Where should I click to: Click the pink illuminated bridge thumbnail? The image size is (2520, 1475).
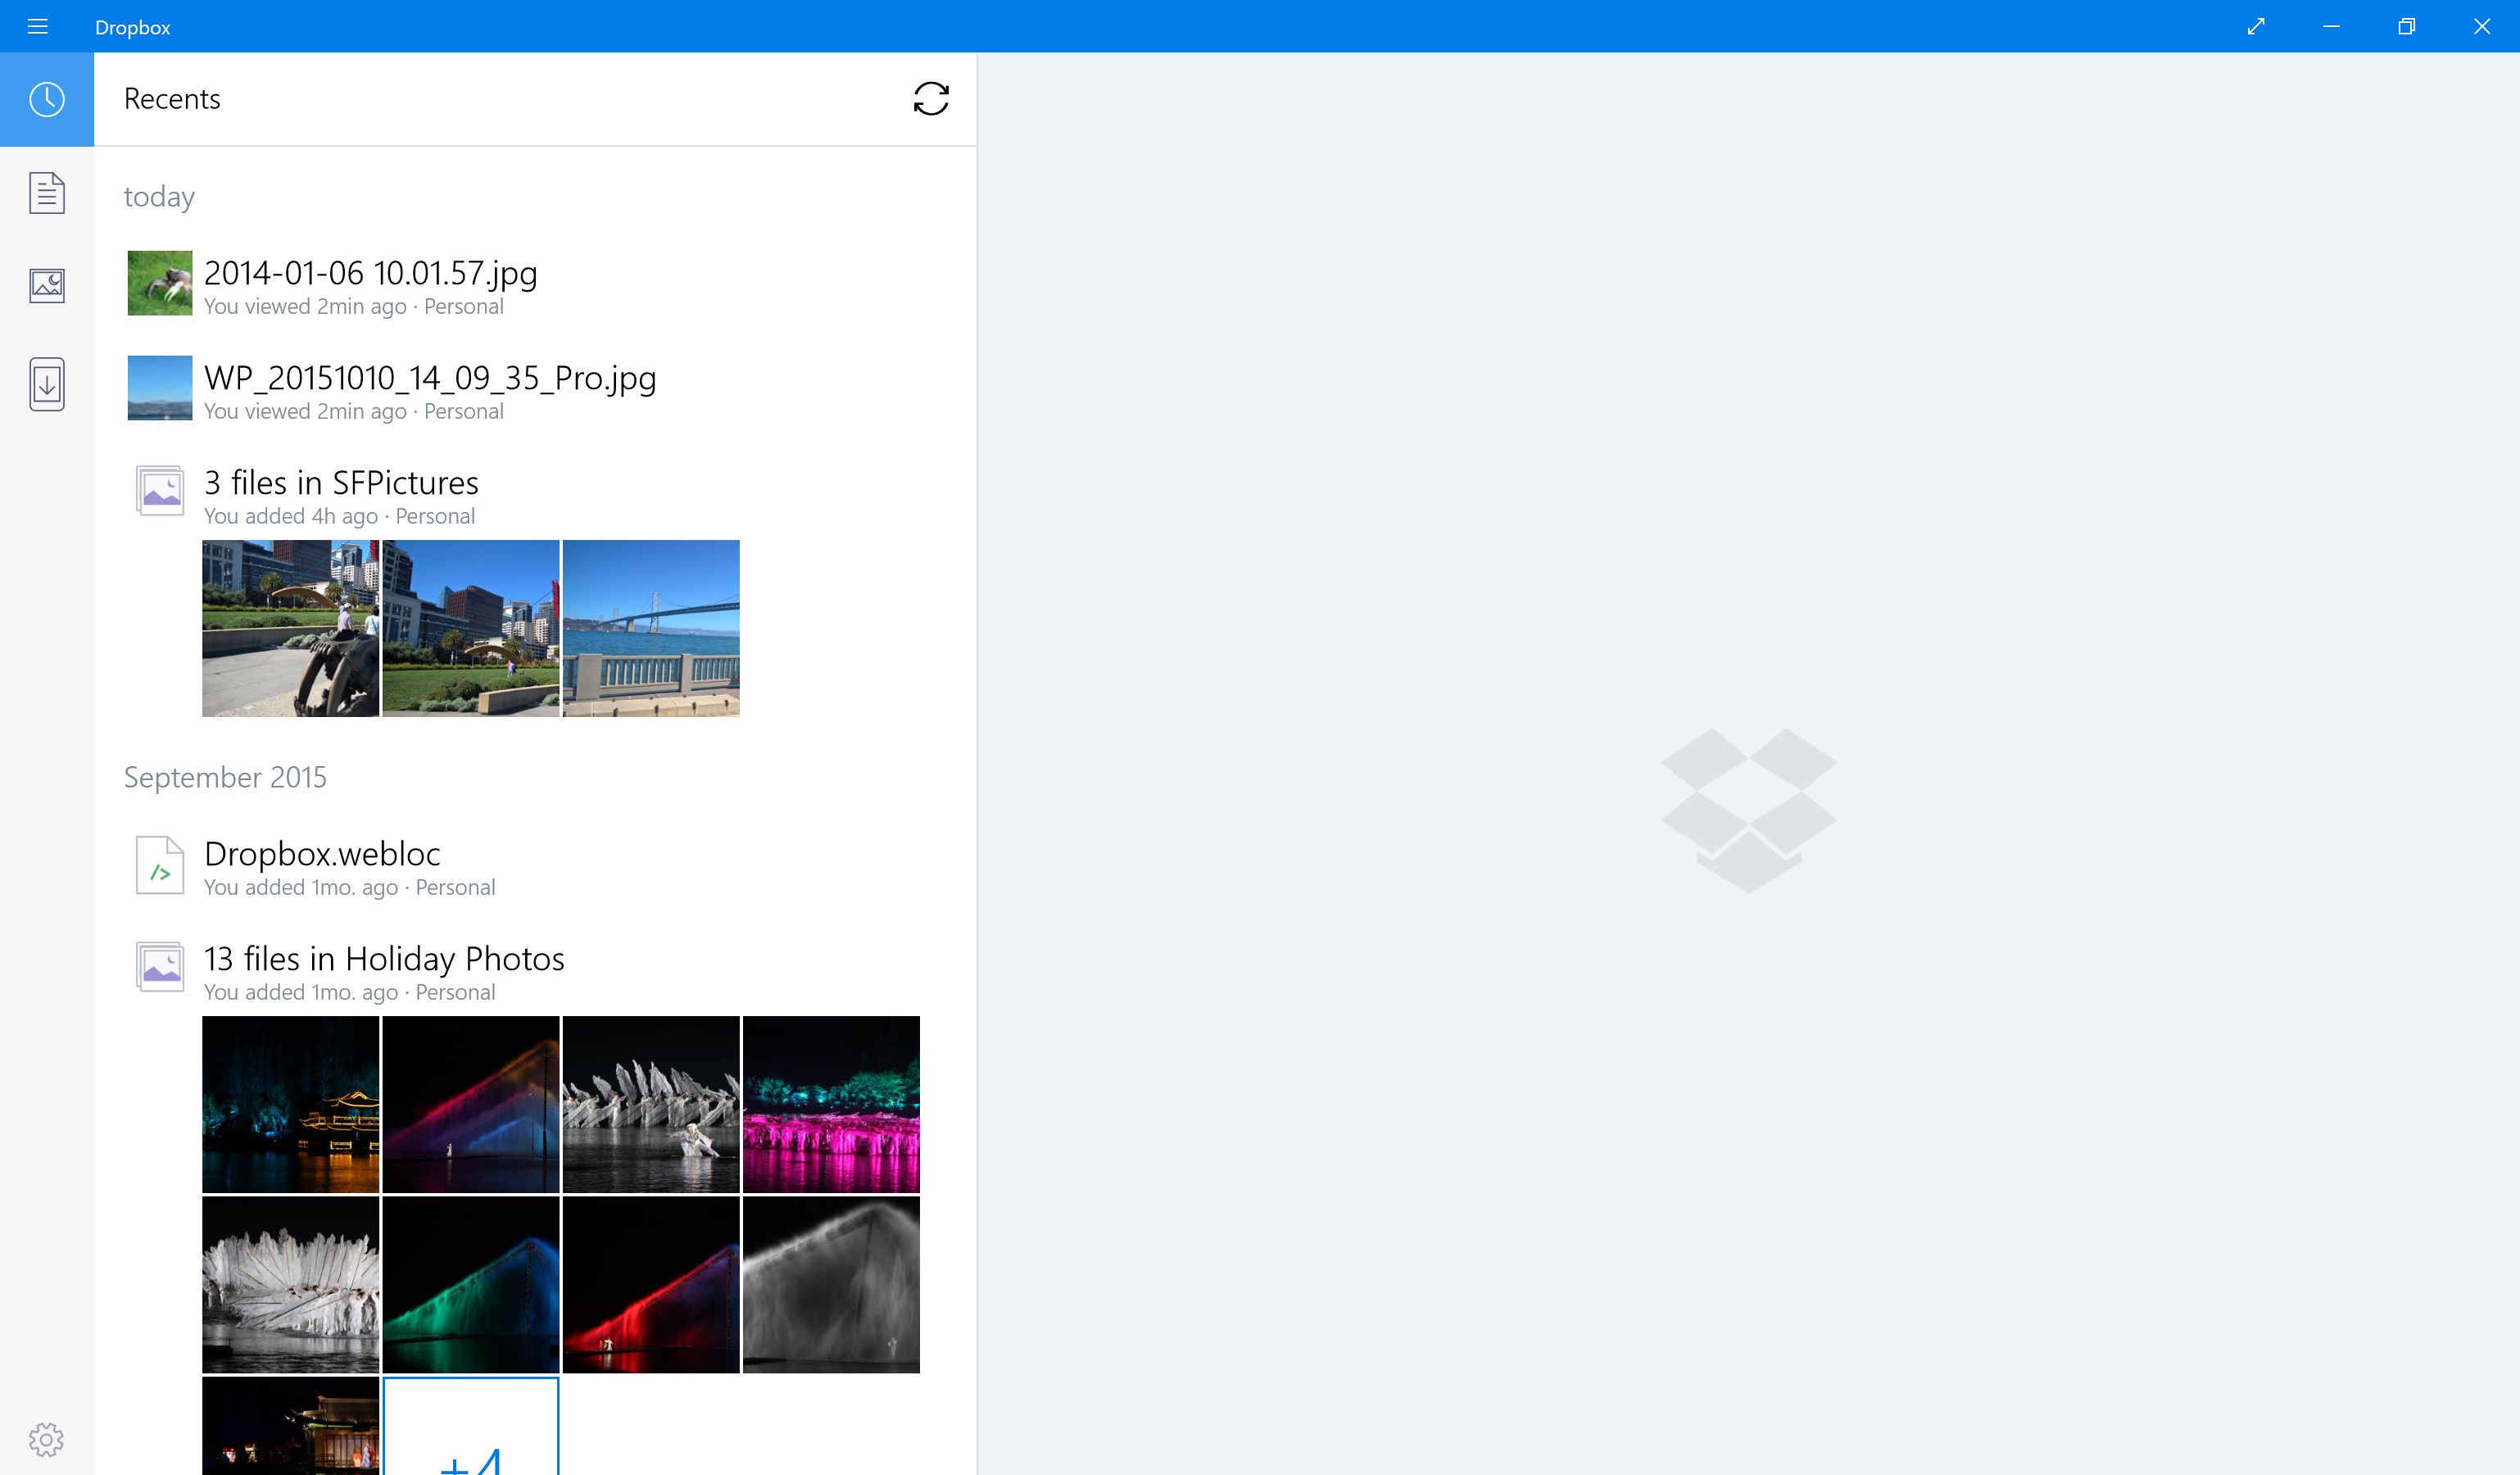pos(831,1105)
